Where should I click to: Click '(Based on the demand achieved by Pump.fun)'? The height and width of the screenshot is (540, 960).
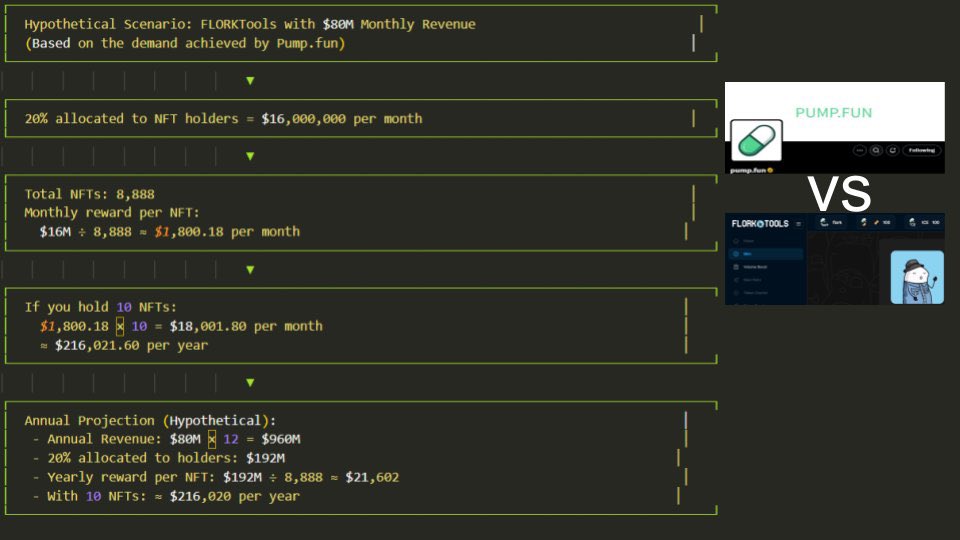(x=185, y=43)
